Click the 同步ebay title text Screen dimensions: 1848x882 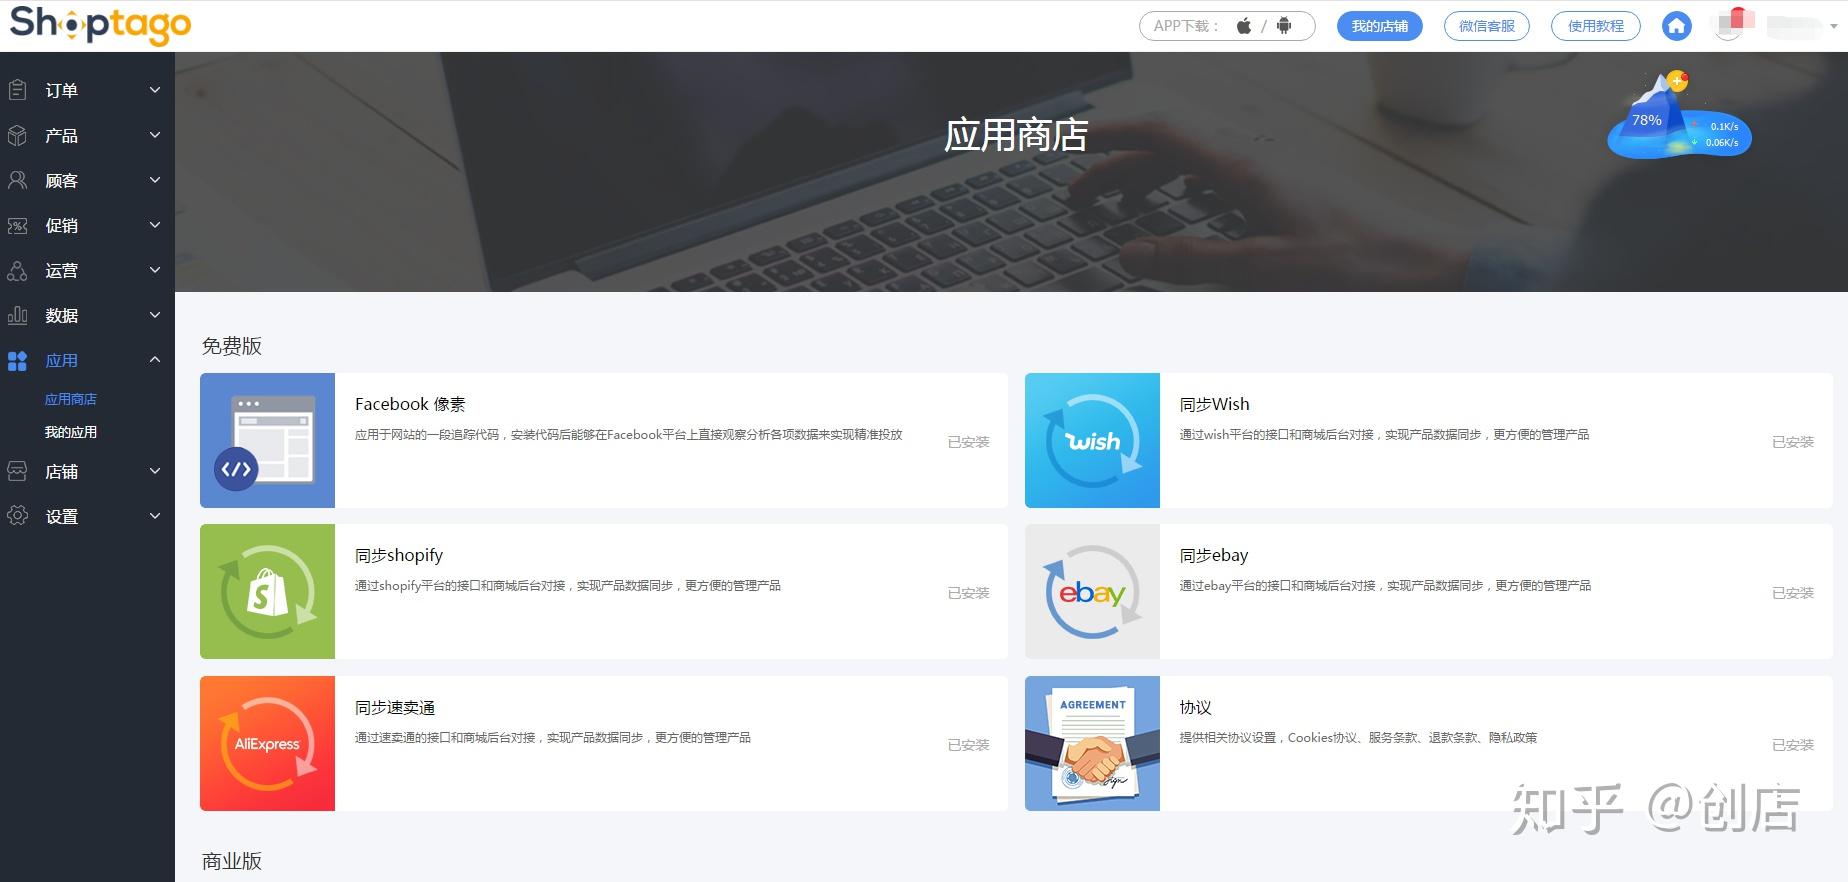click(x=1214, y=555)
